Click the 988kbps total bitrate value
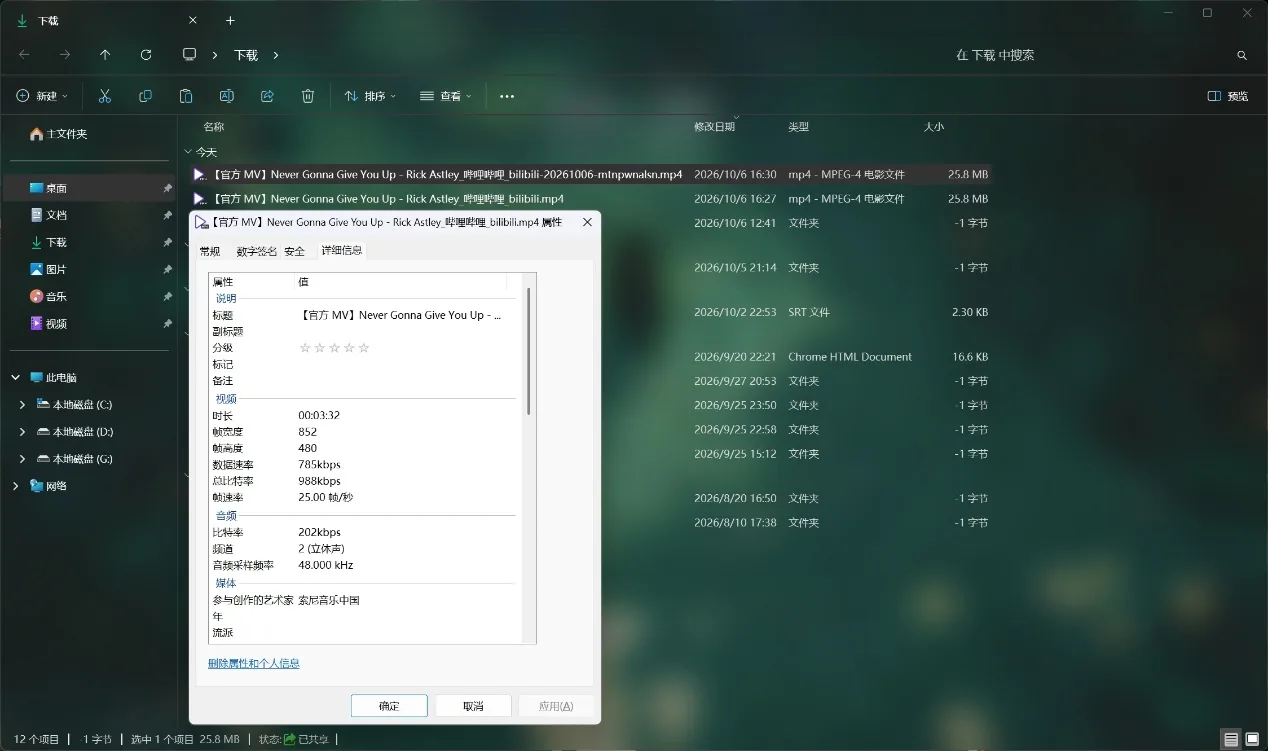1268x751 pixels. click(319, 481)
